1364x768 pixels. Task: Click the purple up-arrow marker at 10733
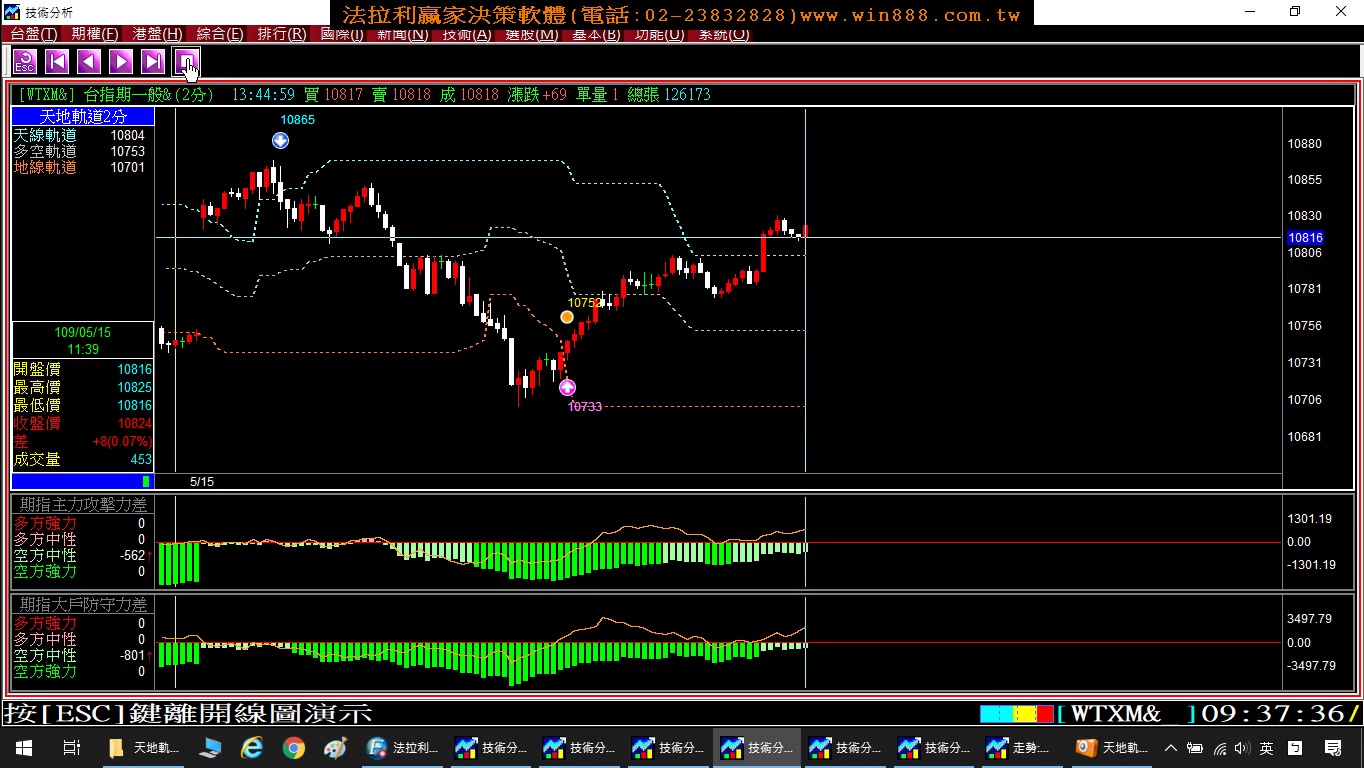pyautogui.click(x=567, y=387)
